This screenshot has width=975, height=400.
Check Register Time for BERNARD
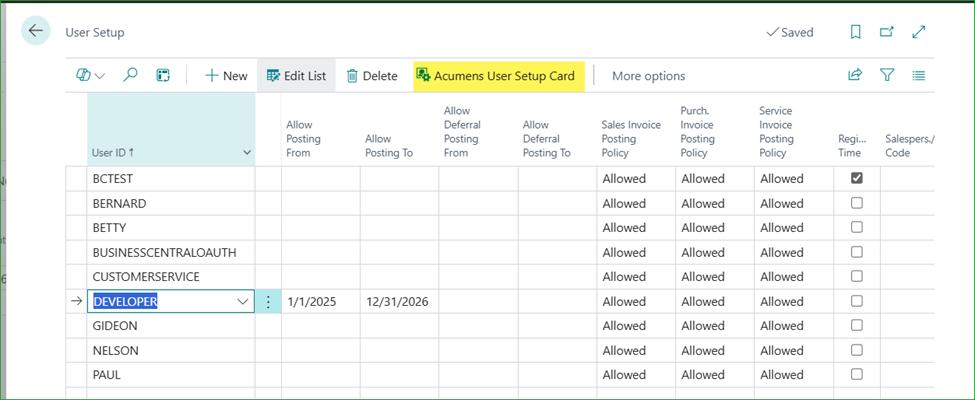click(x=857, y=203)
